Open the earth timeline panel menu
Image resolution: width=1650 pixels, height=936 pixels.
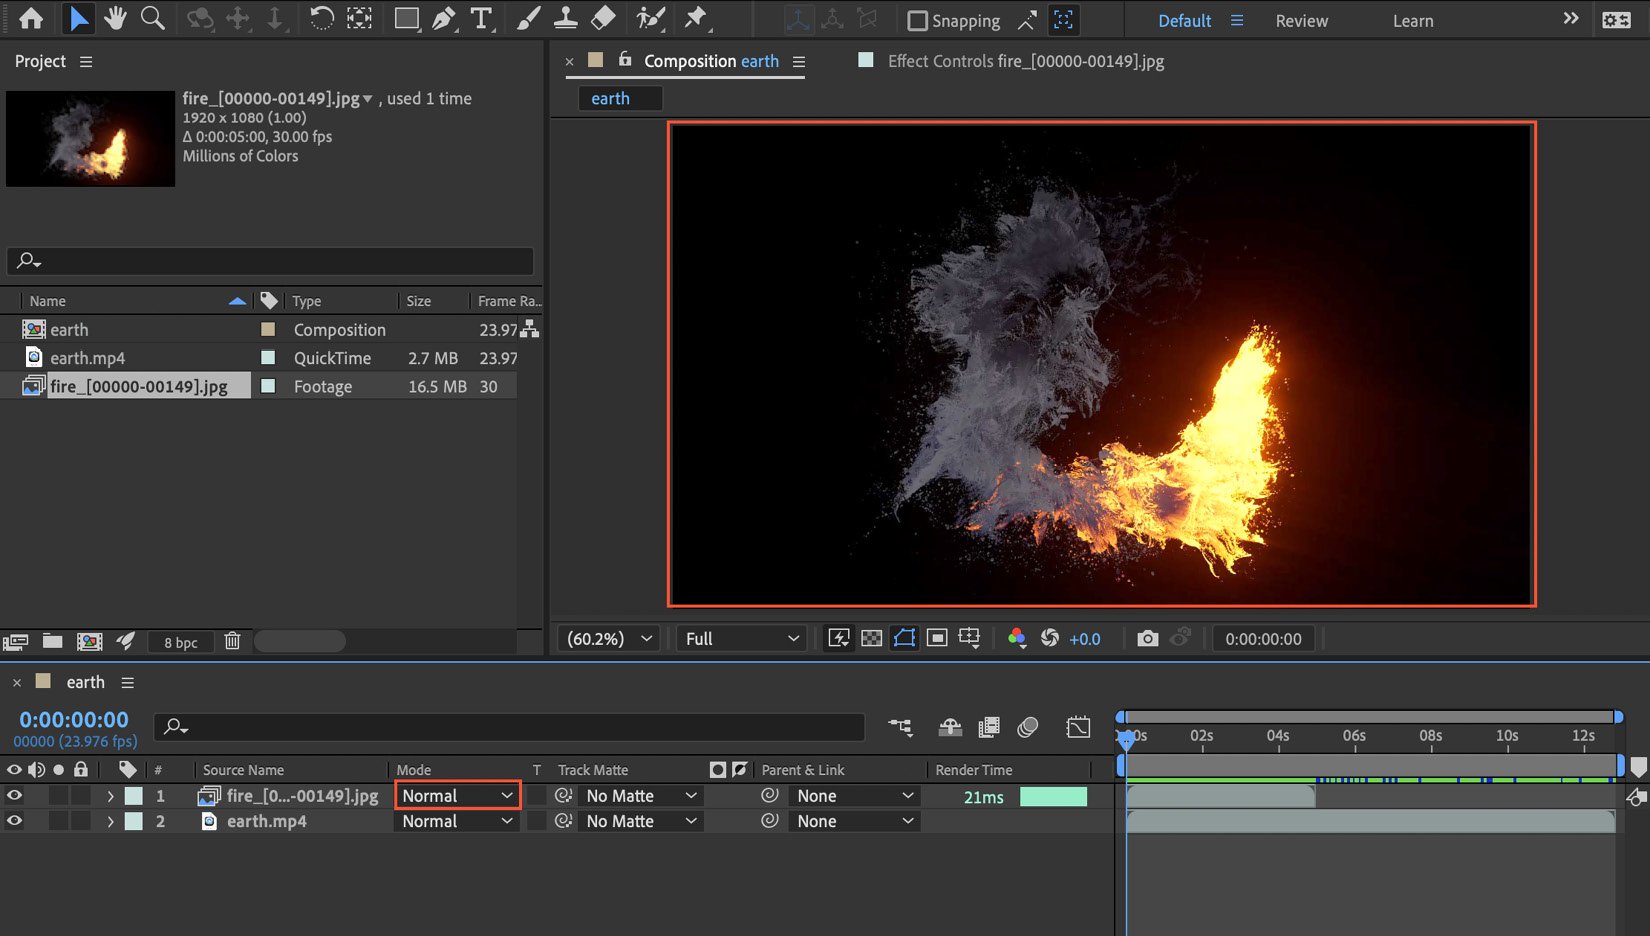[127, 682]
